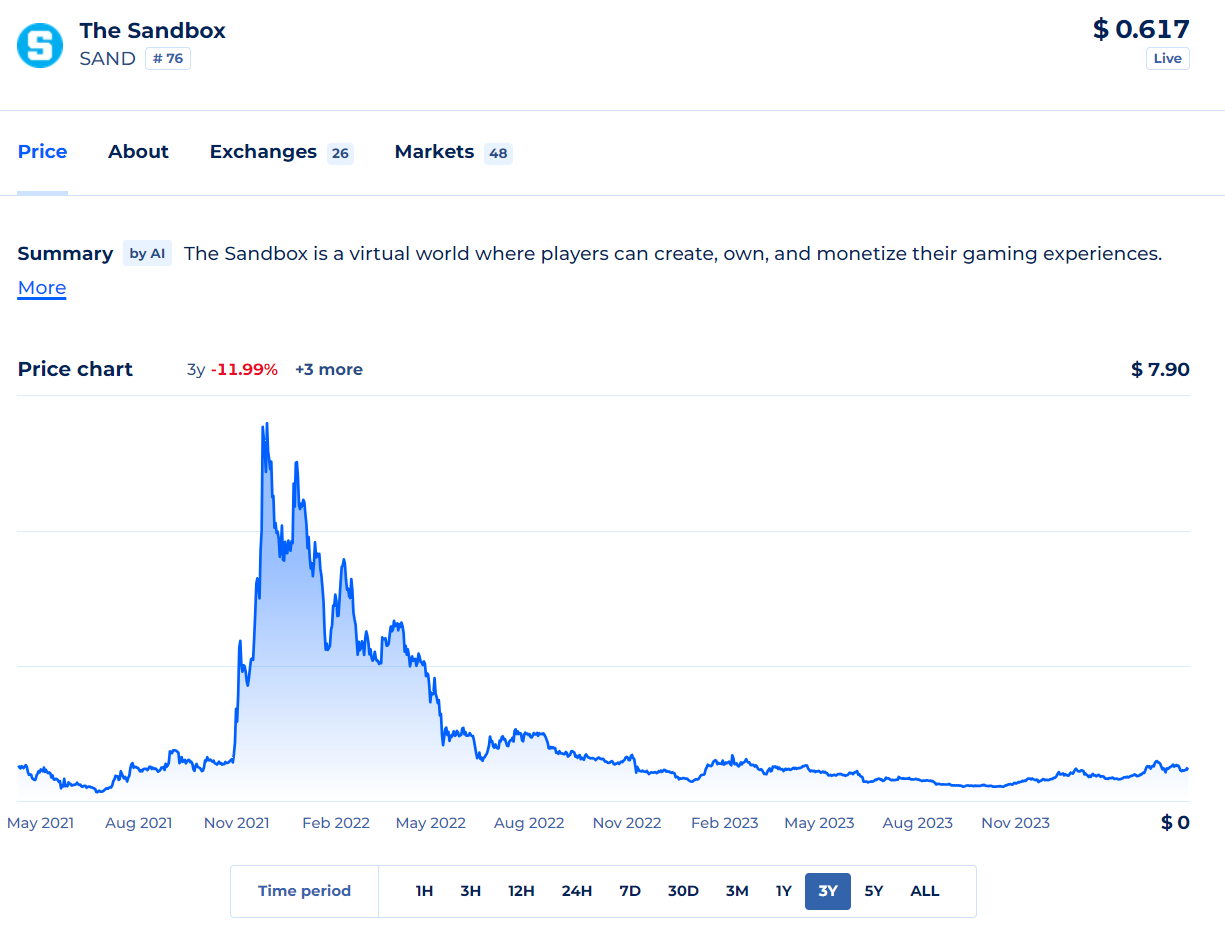Viewport: 1225px width, 925px height.
Task: Select the 24H time period
Action: (x=577, y=891)
